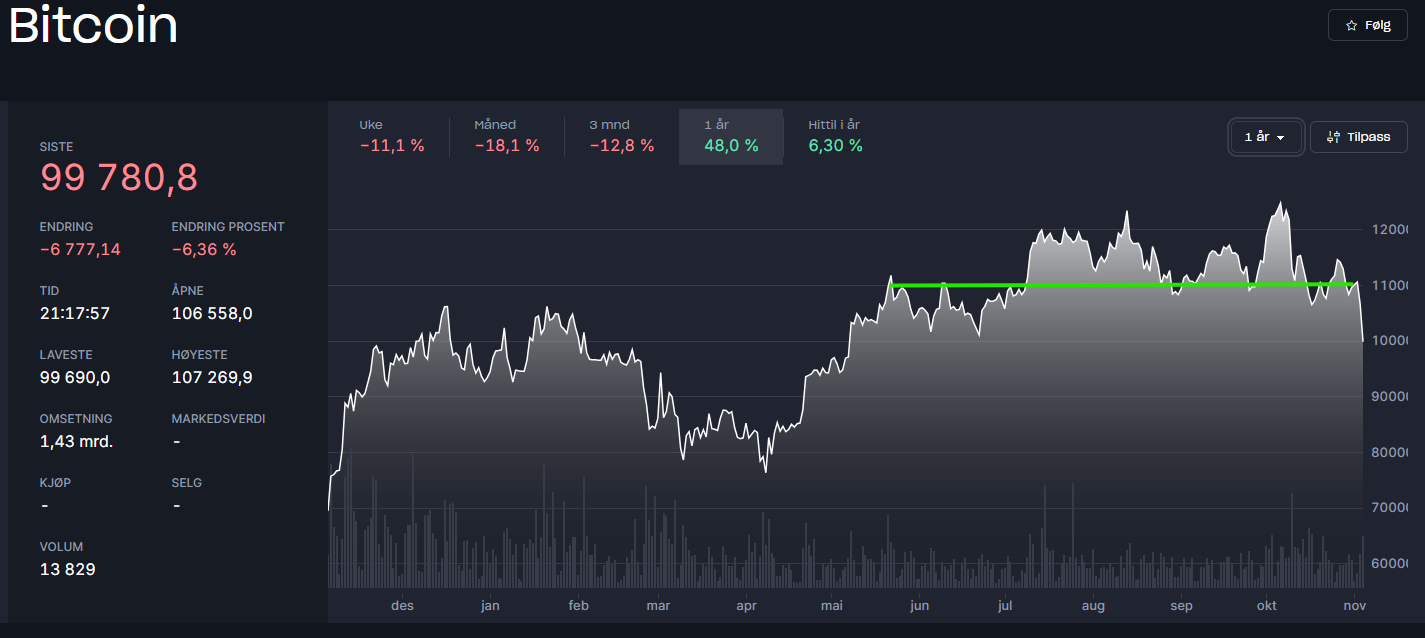Click the 'jul' label on the time axis
This screenshot has width=1425, height=638.
pyautogui.click(x=1005, y=605)
